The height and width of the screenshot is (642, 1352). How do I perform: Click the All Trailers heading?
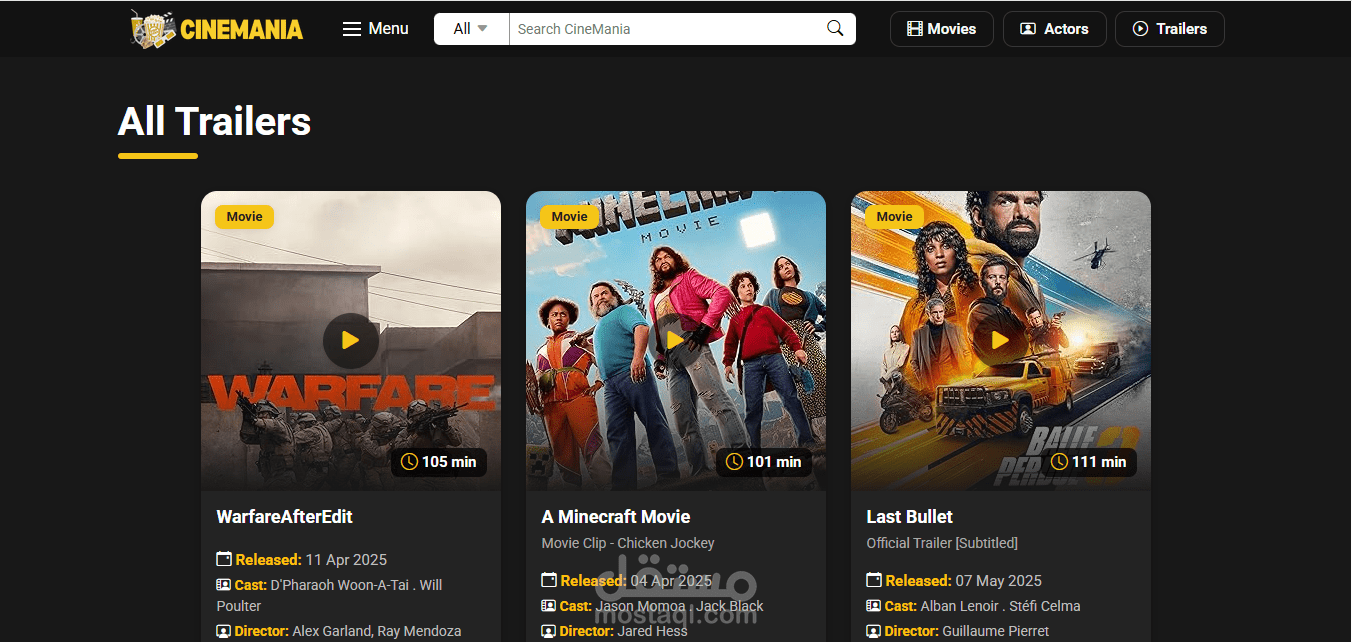pyautogui.click(x=214, y=122)
